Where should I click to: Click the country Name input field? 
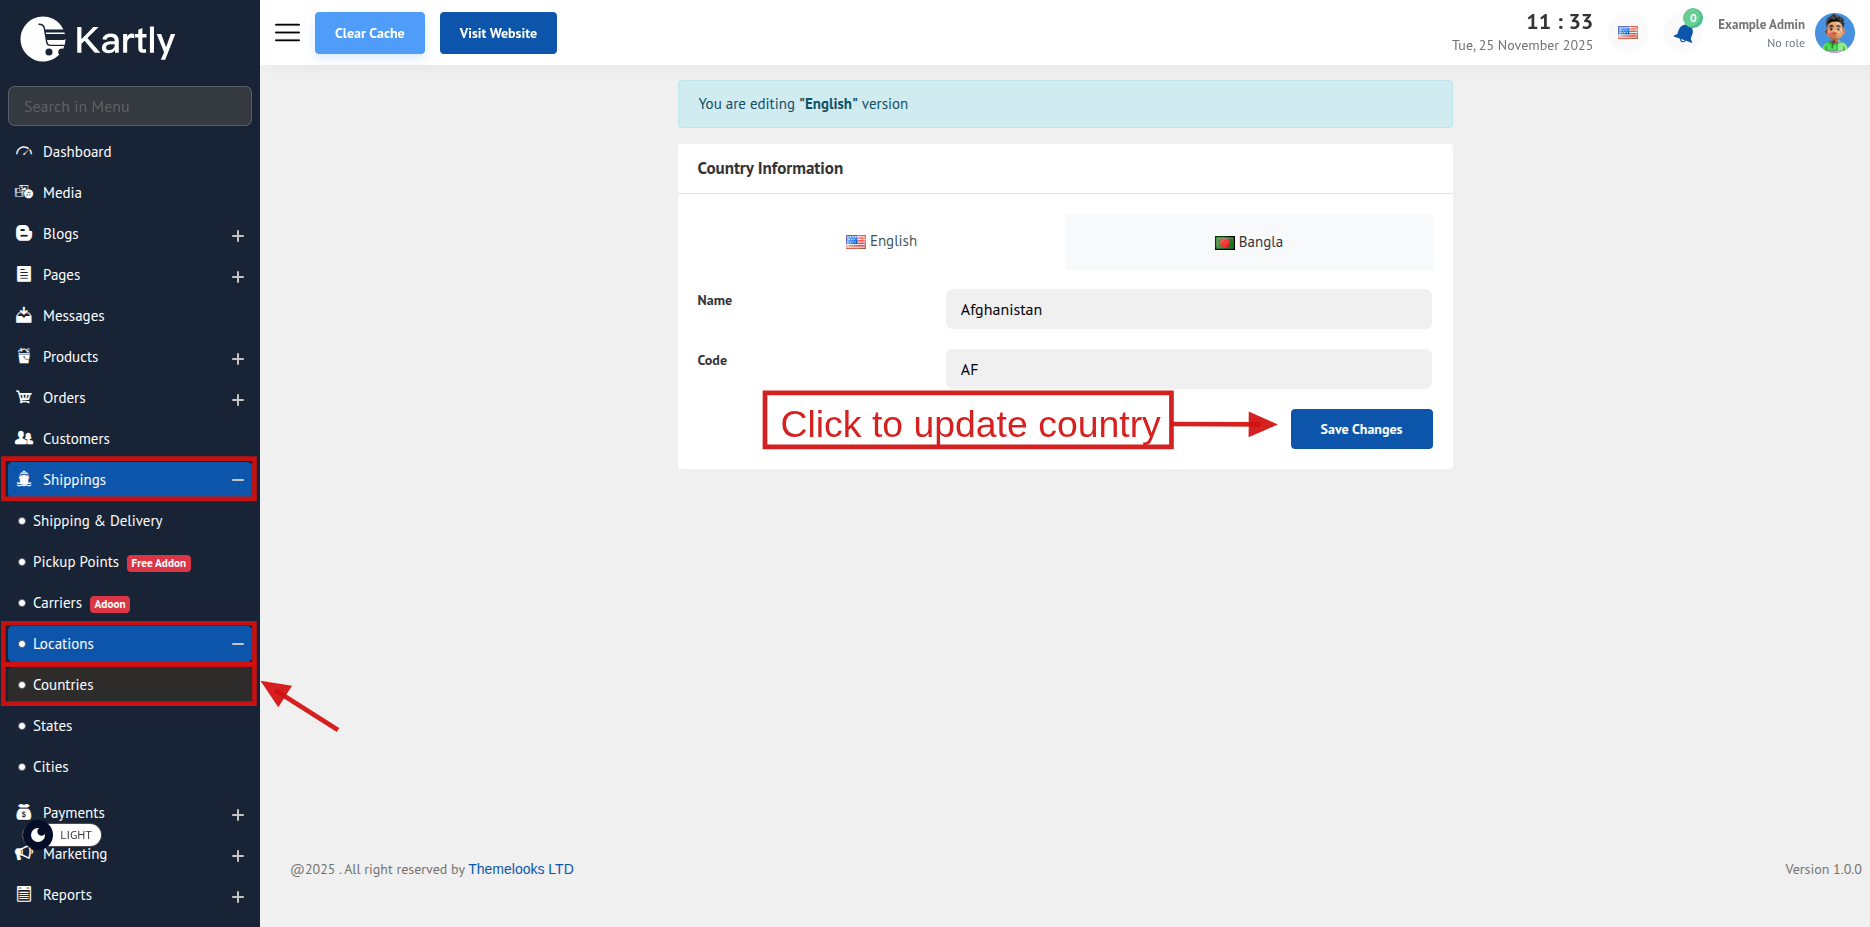1188,310
